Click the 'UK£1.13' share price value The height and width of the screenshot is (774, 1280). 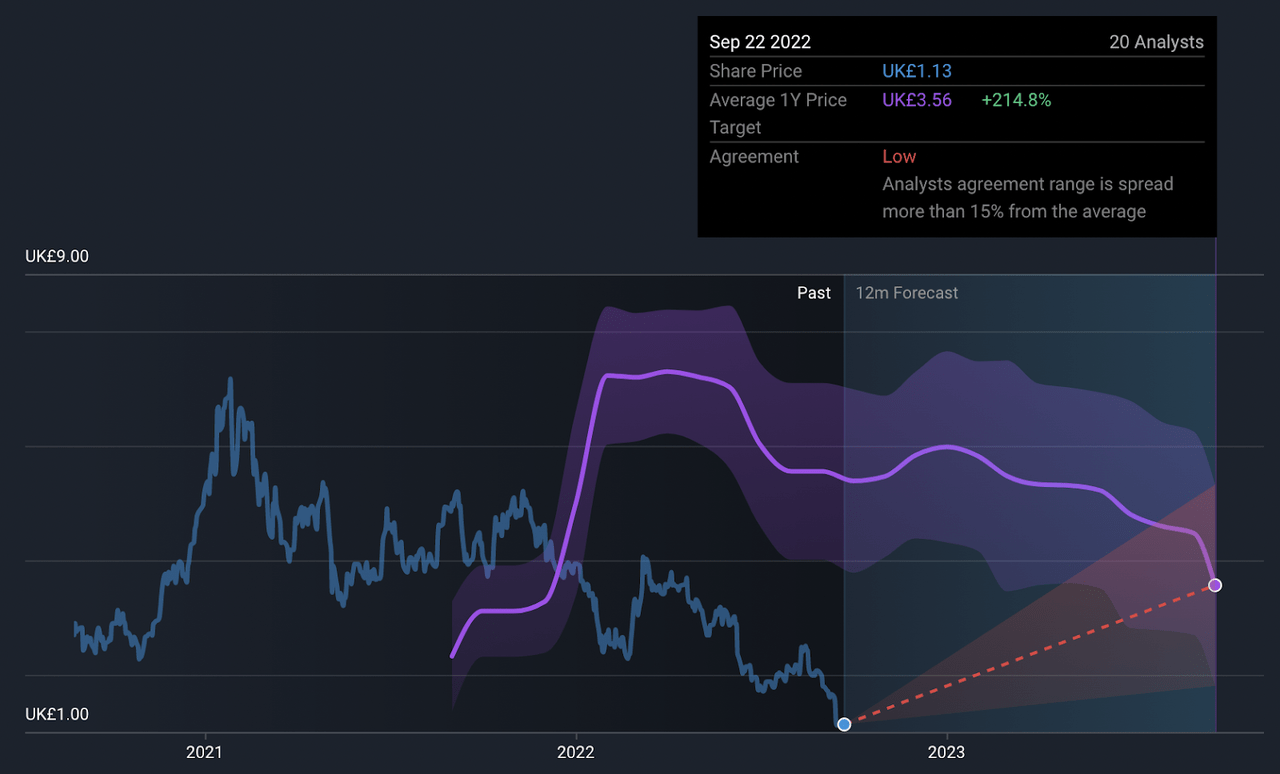(917, 71)
